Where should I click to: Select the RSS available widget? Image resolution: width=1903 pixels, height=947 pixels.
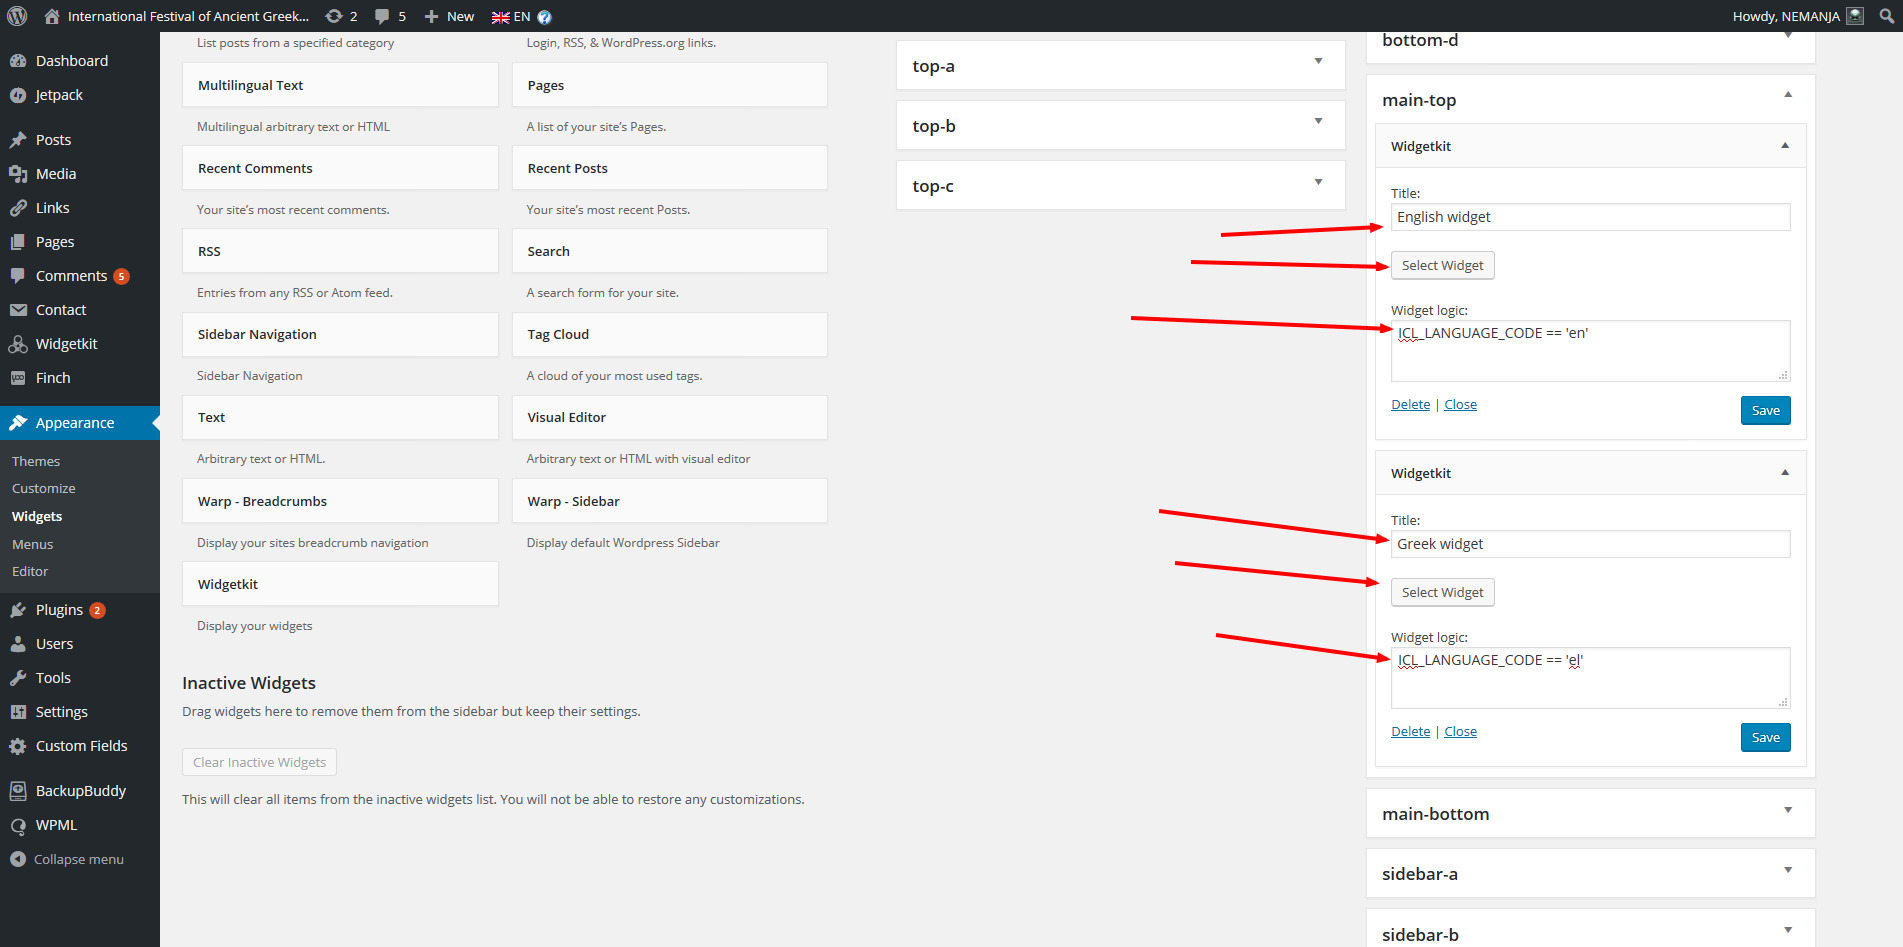coord(340,251)
